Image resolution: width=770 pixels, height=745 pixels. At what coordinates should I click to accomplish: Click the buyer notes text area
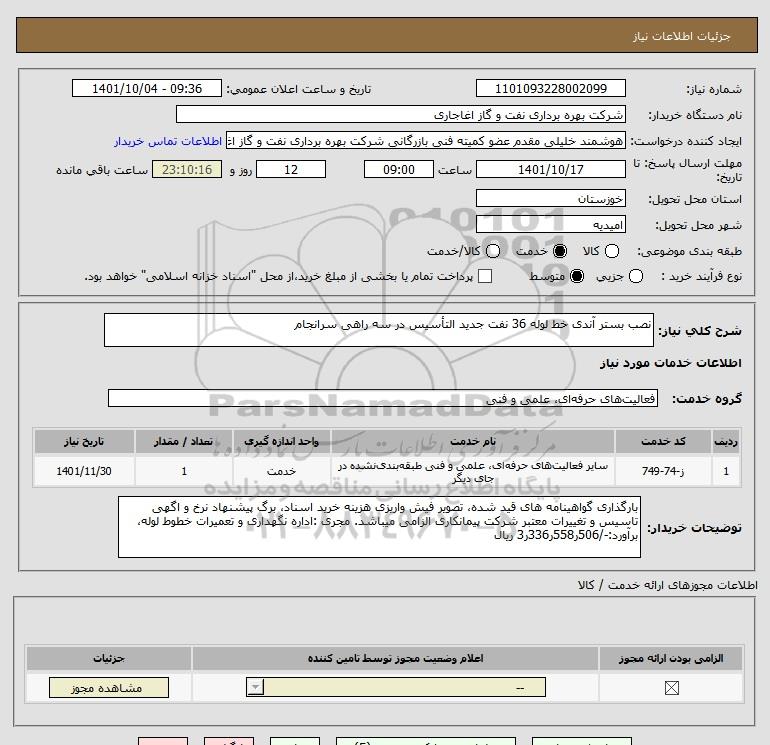(x=379, y=527)
